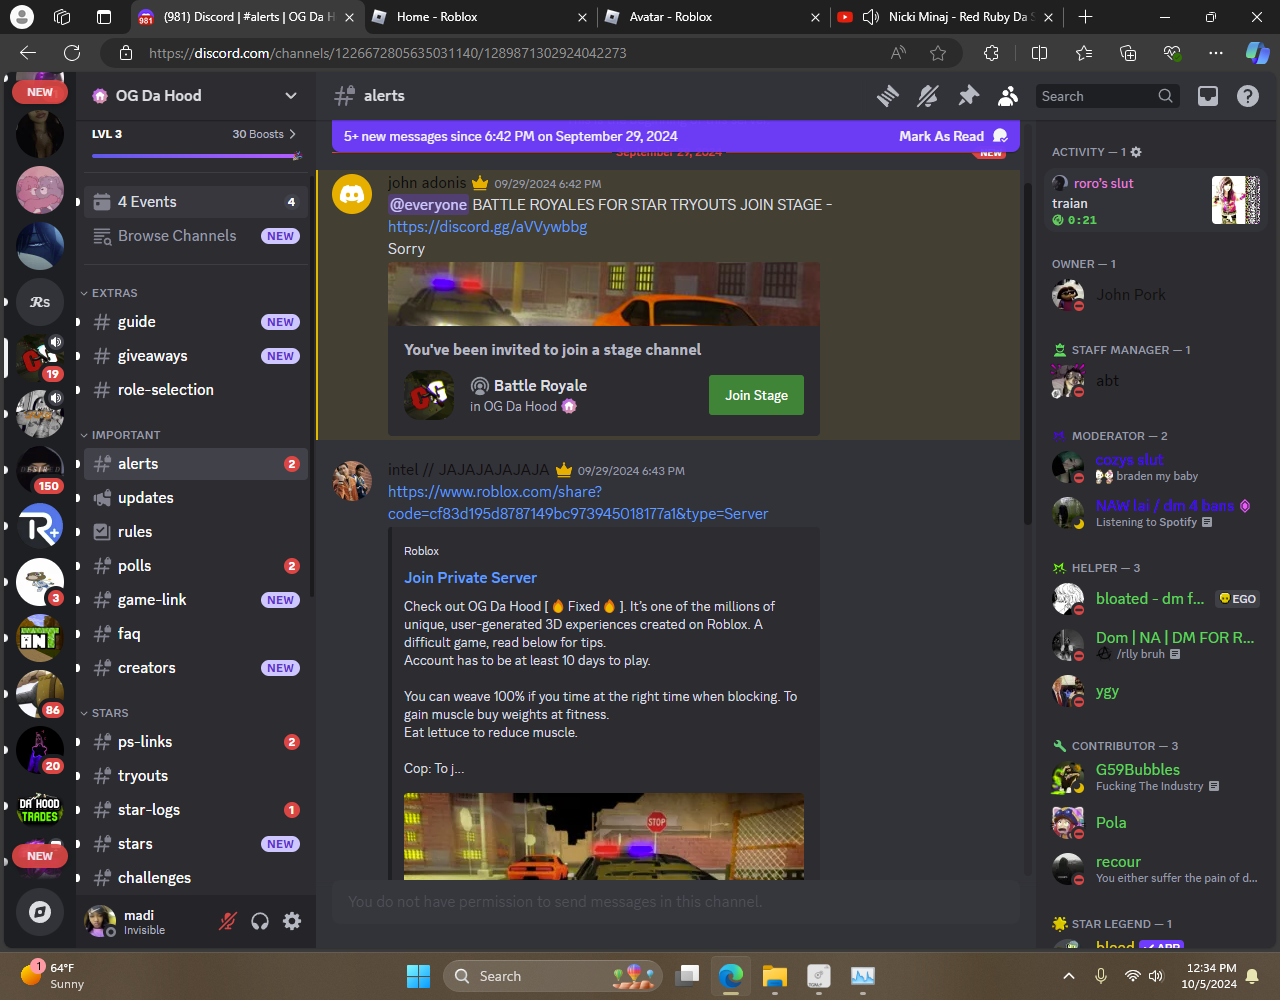Screen dimensions: 1280x1000
Task: Click the Discord search field
Action: [x=1107, y=96]
